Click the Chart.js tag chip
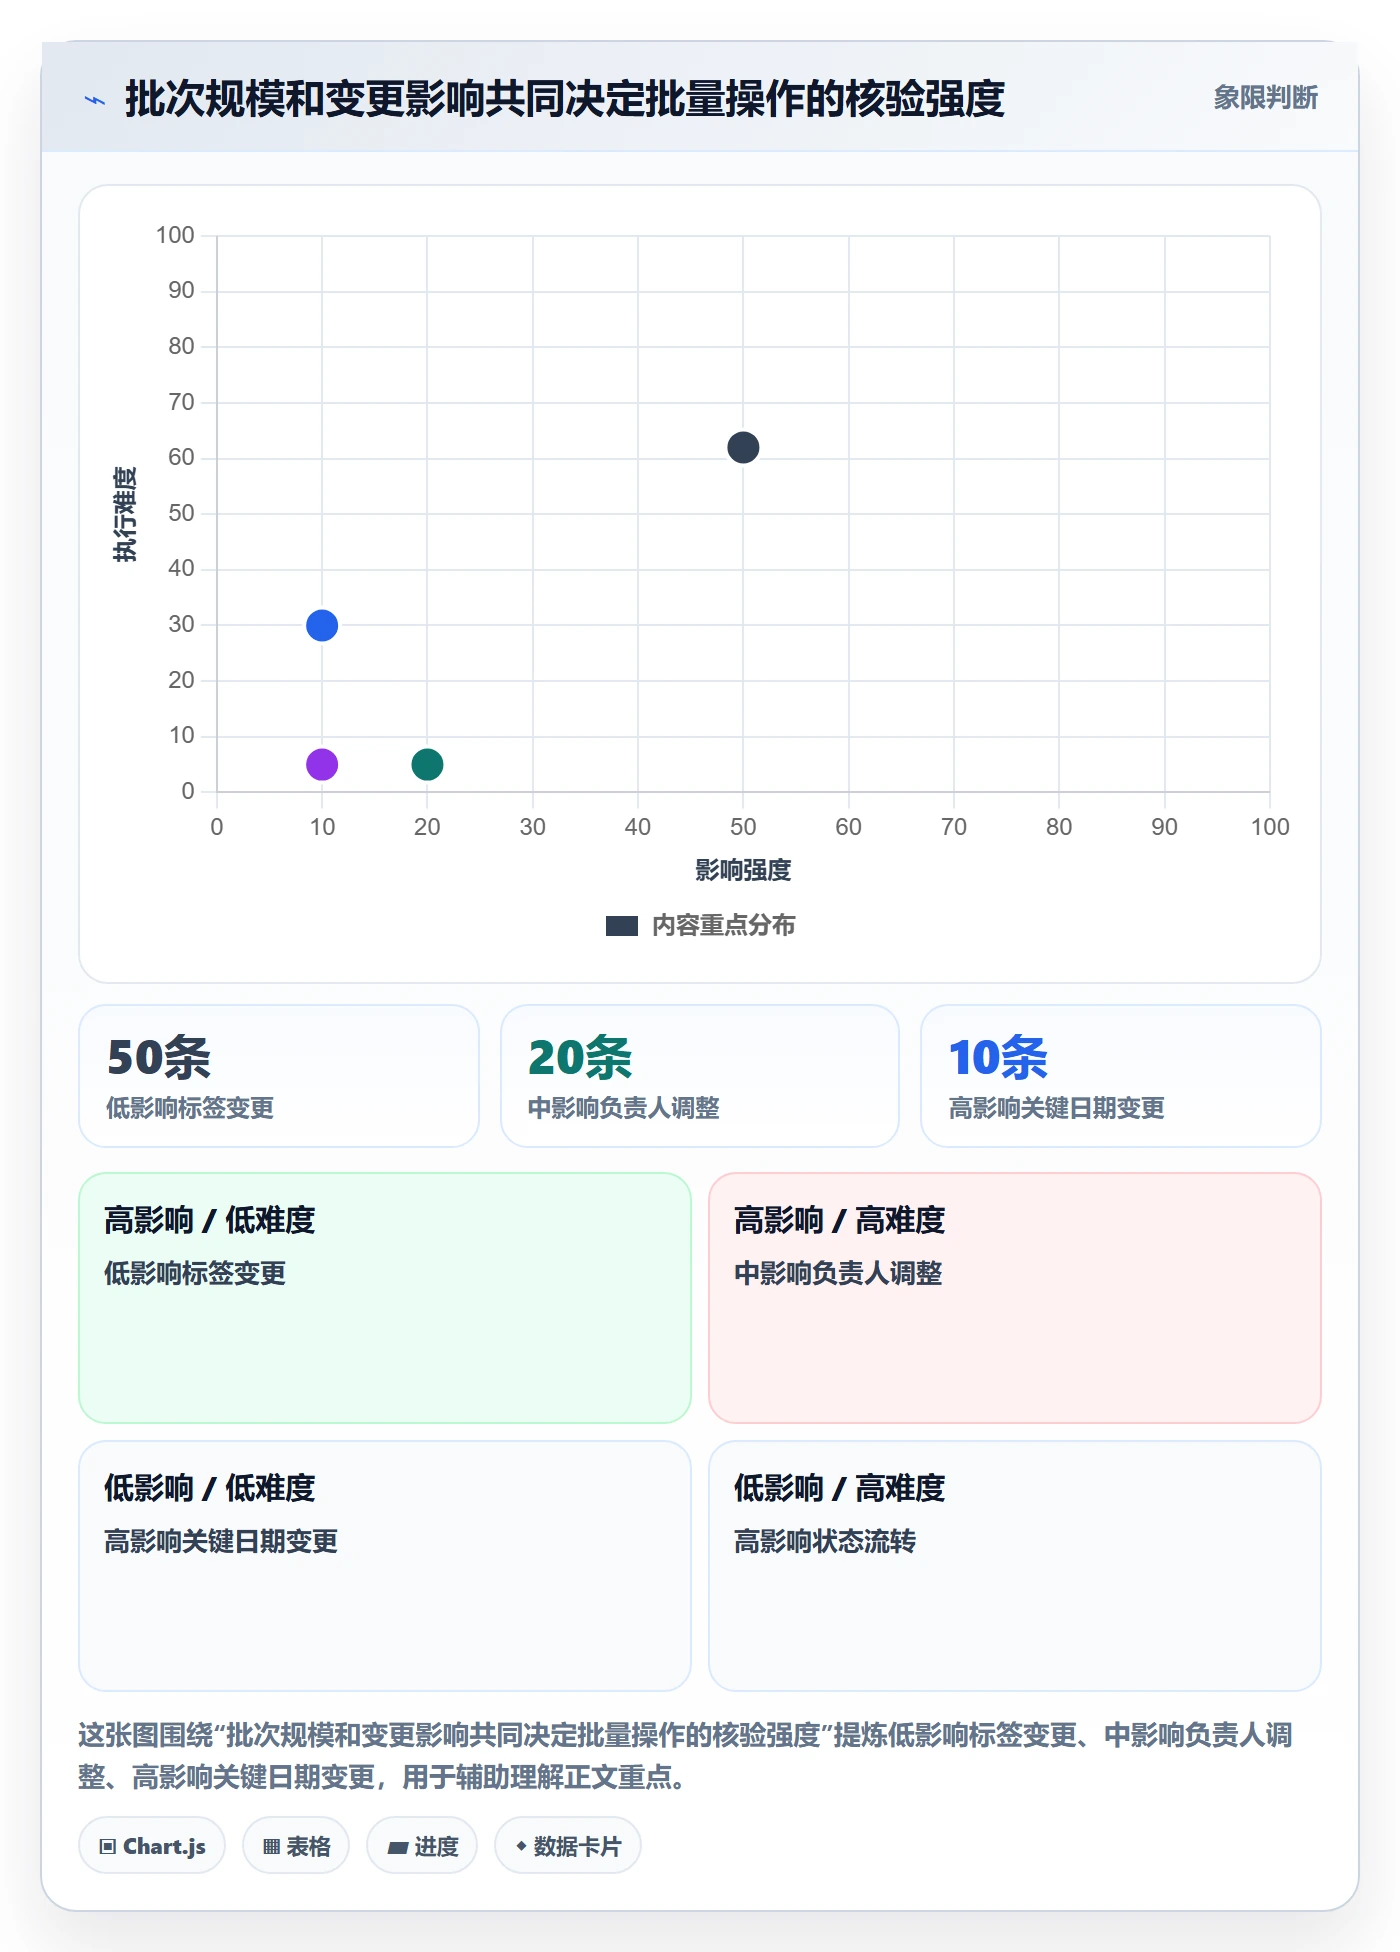Viewport: 1400px width, 1952px height. tap(152, 1846)
